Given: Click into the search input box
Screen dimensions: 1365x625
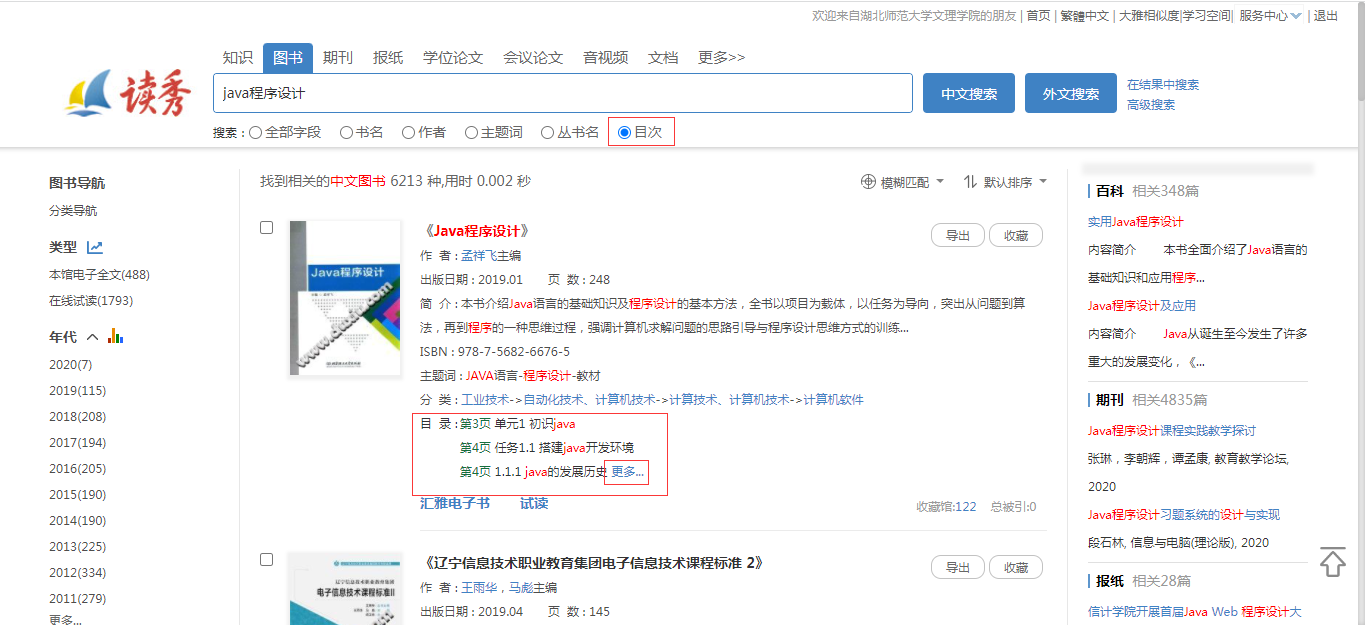Looking at the screenshot, I should point(562,93).
